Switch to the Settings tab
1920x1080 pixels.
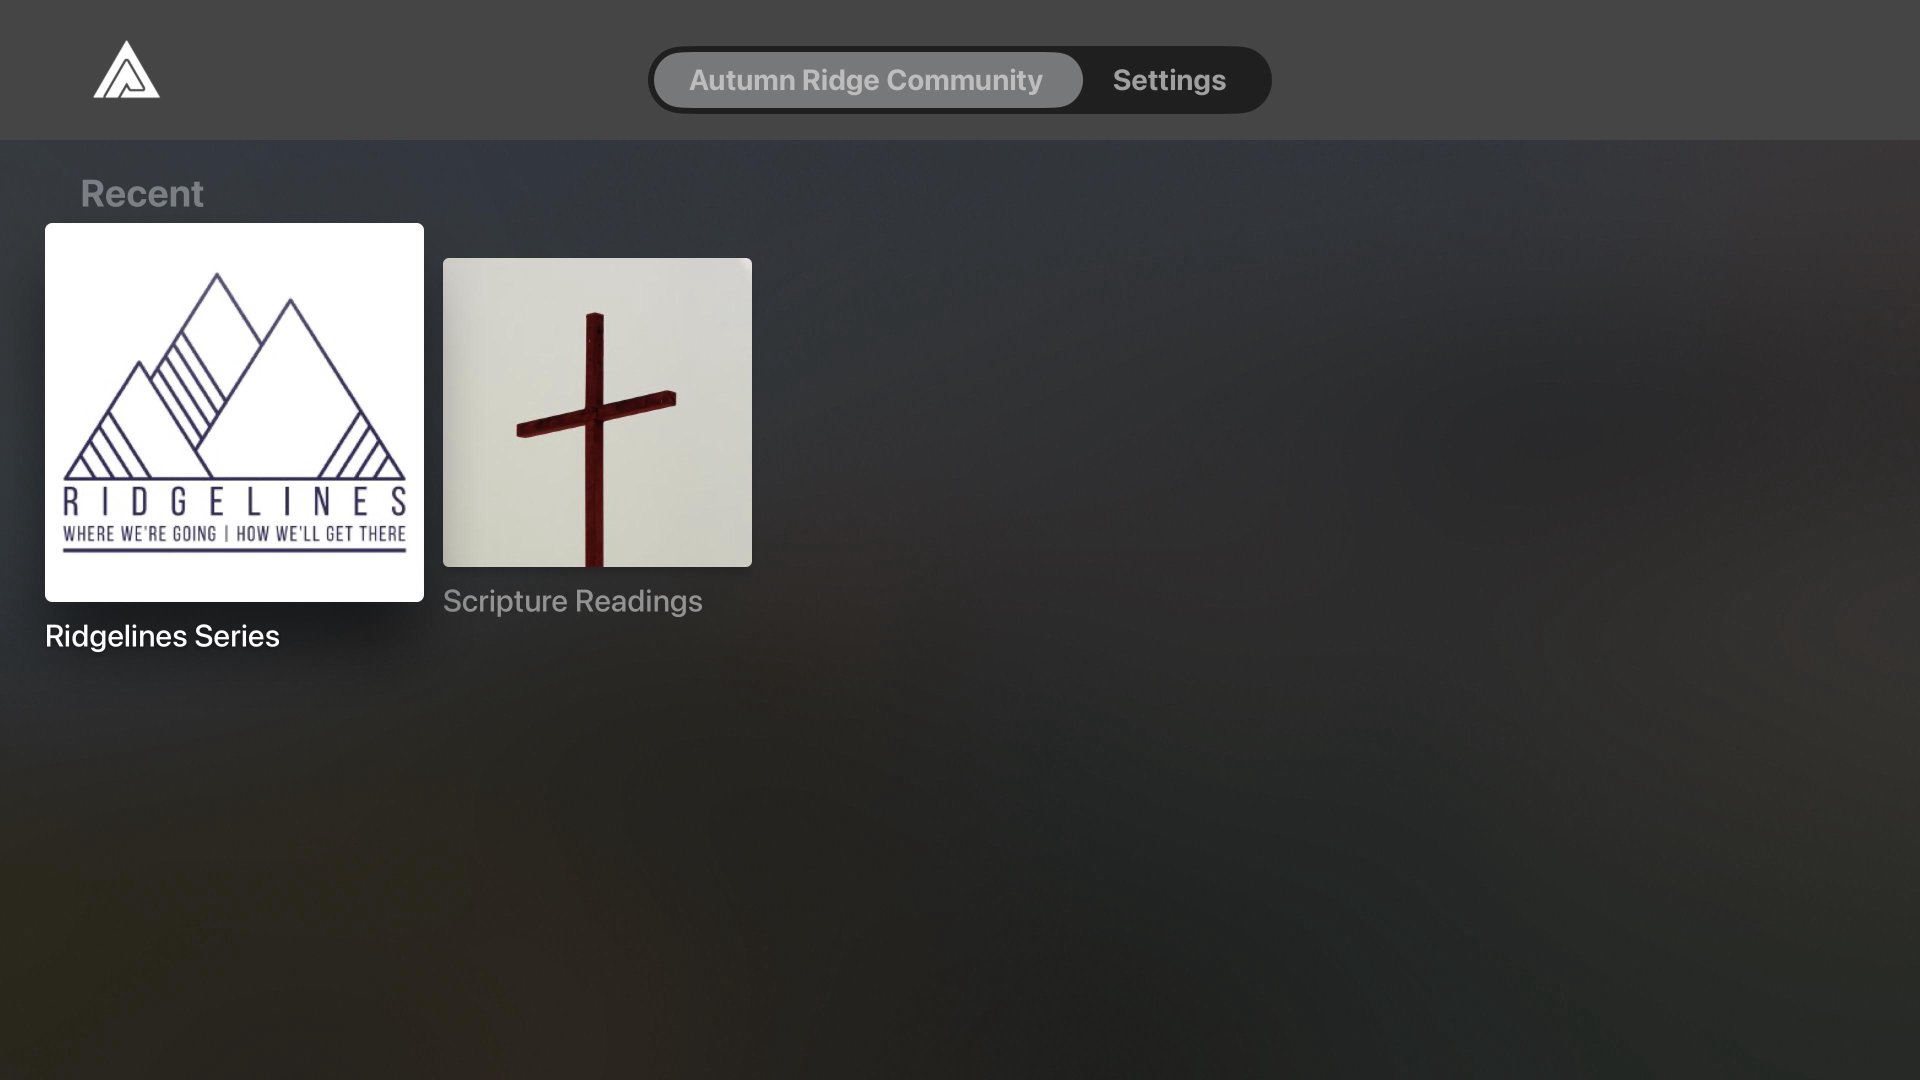click(1168, 80)
